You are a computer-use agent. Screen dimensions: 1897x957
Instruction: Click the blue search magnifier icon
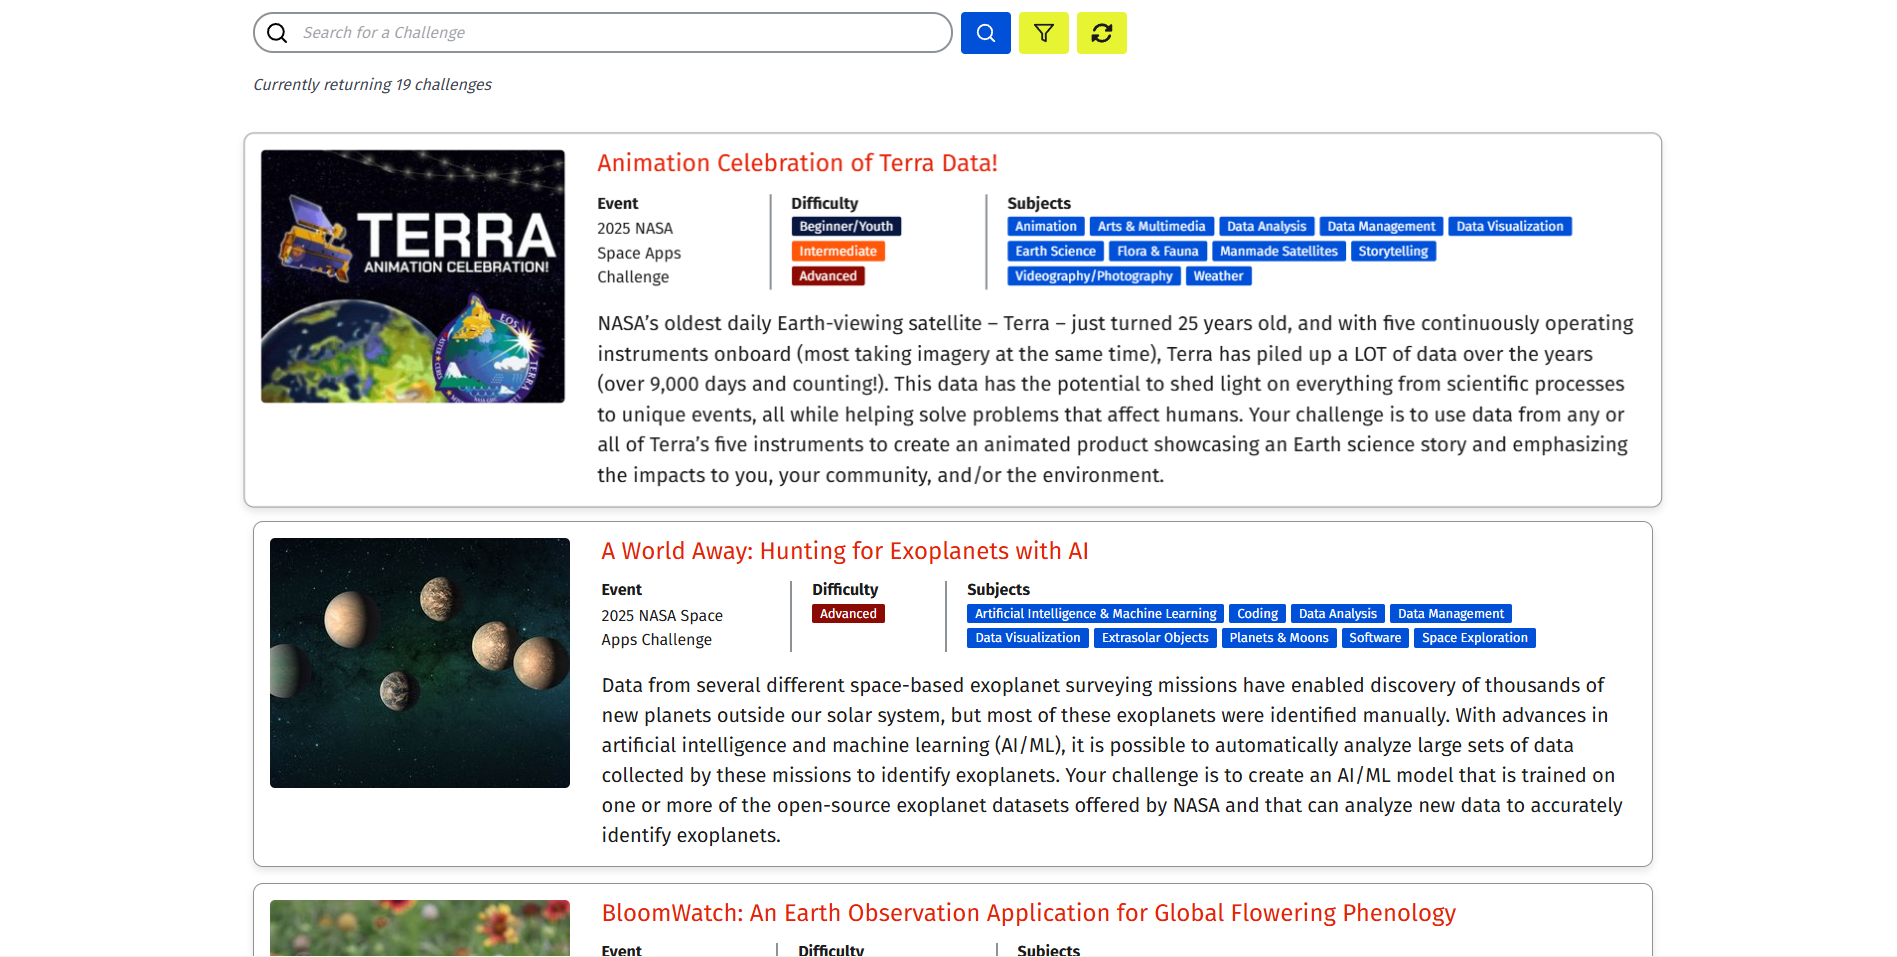point(985,32)
